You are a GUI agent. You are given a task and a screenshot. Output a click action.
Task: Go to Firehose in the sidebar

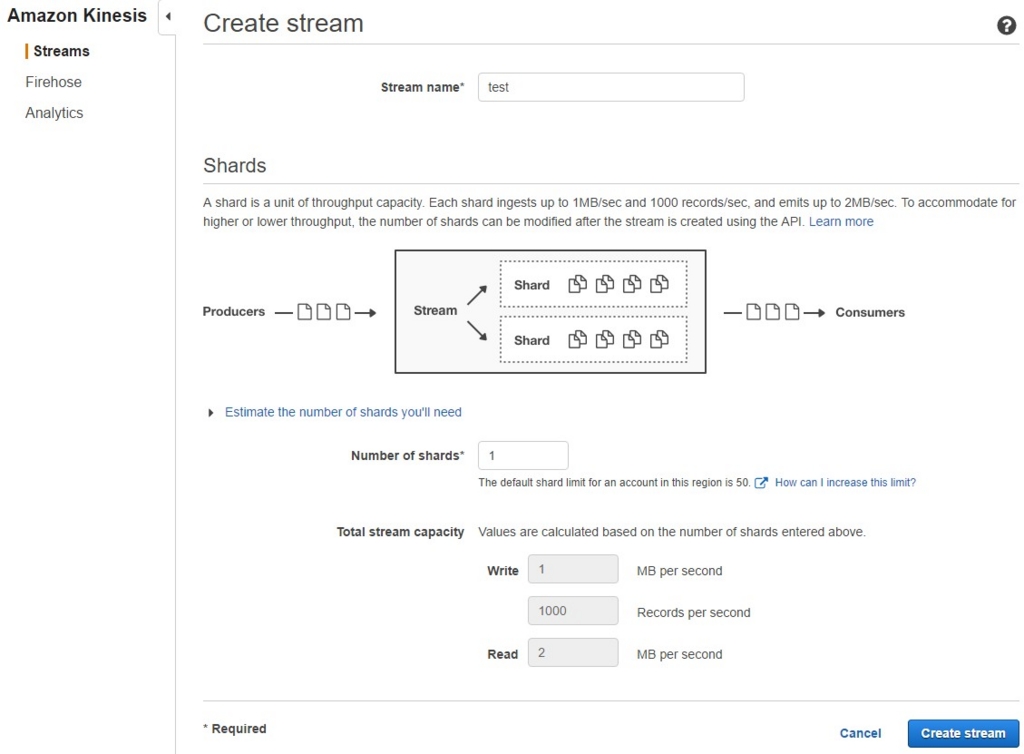(x=54, y=82)
